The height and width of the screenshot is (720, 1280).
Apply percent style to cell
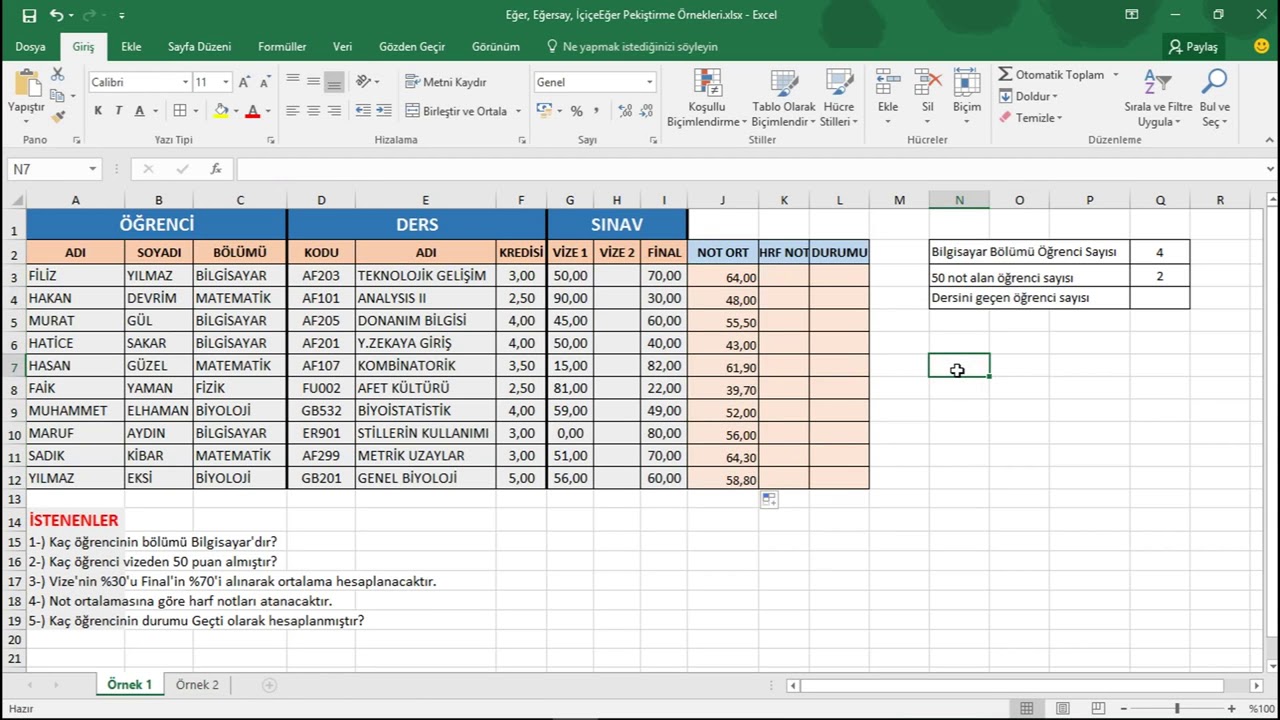tap(576, 111)
